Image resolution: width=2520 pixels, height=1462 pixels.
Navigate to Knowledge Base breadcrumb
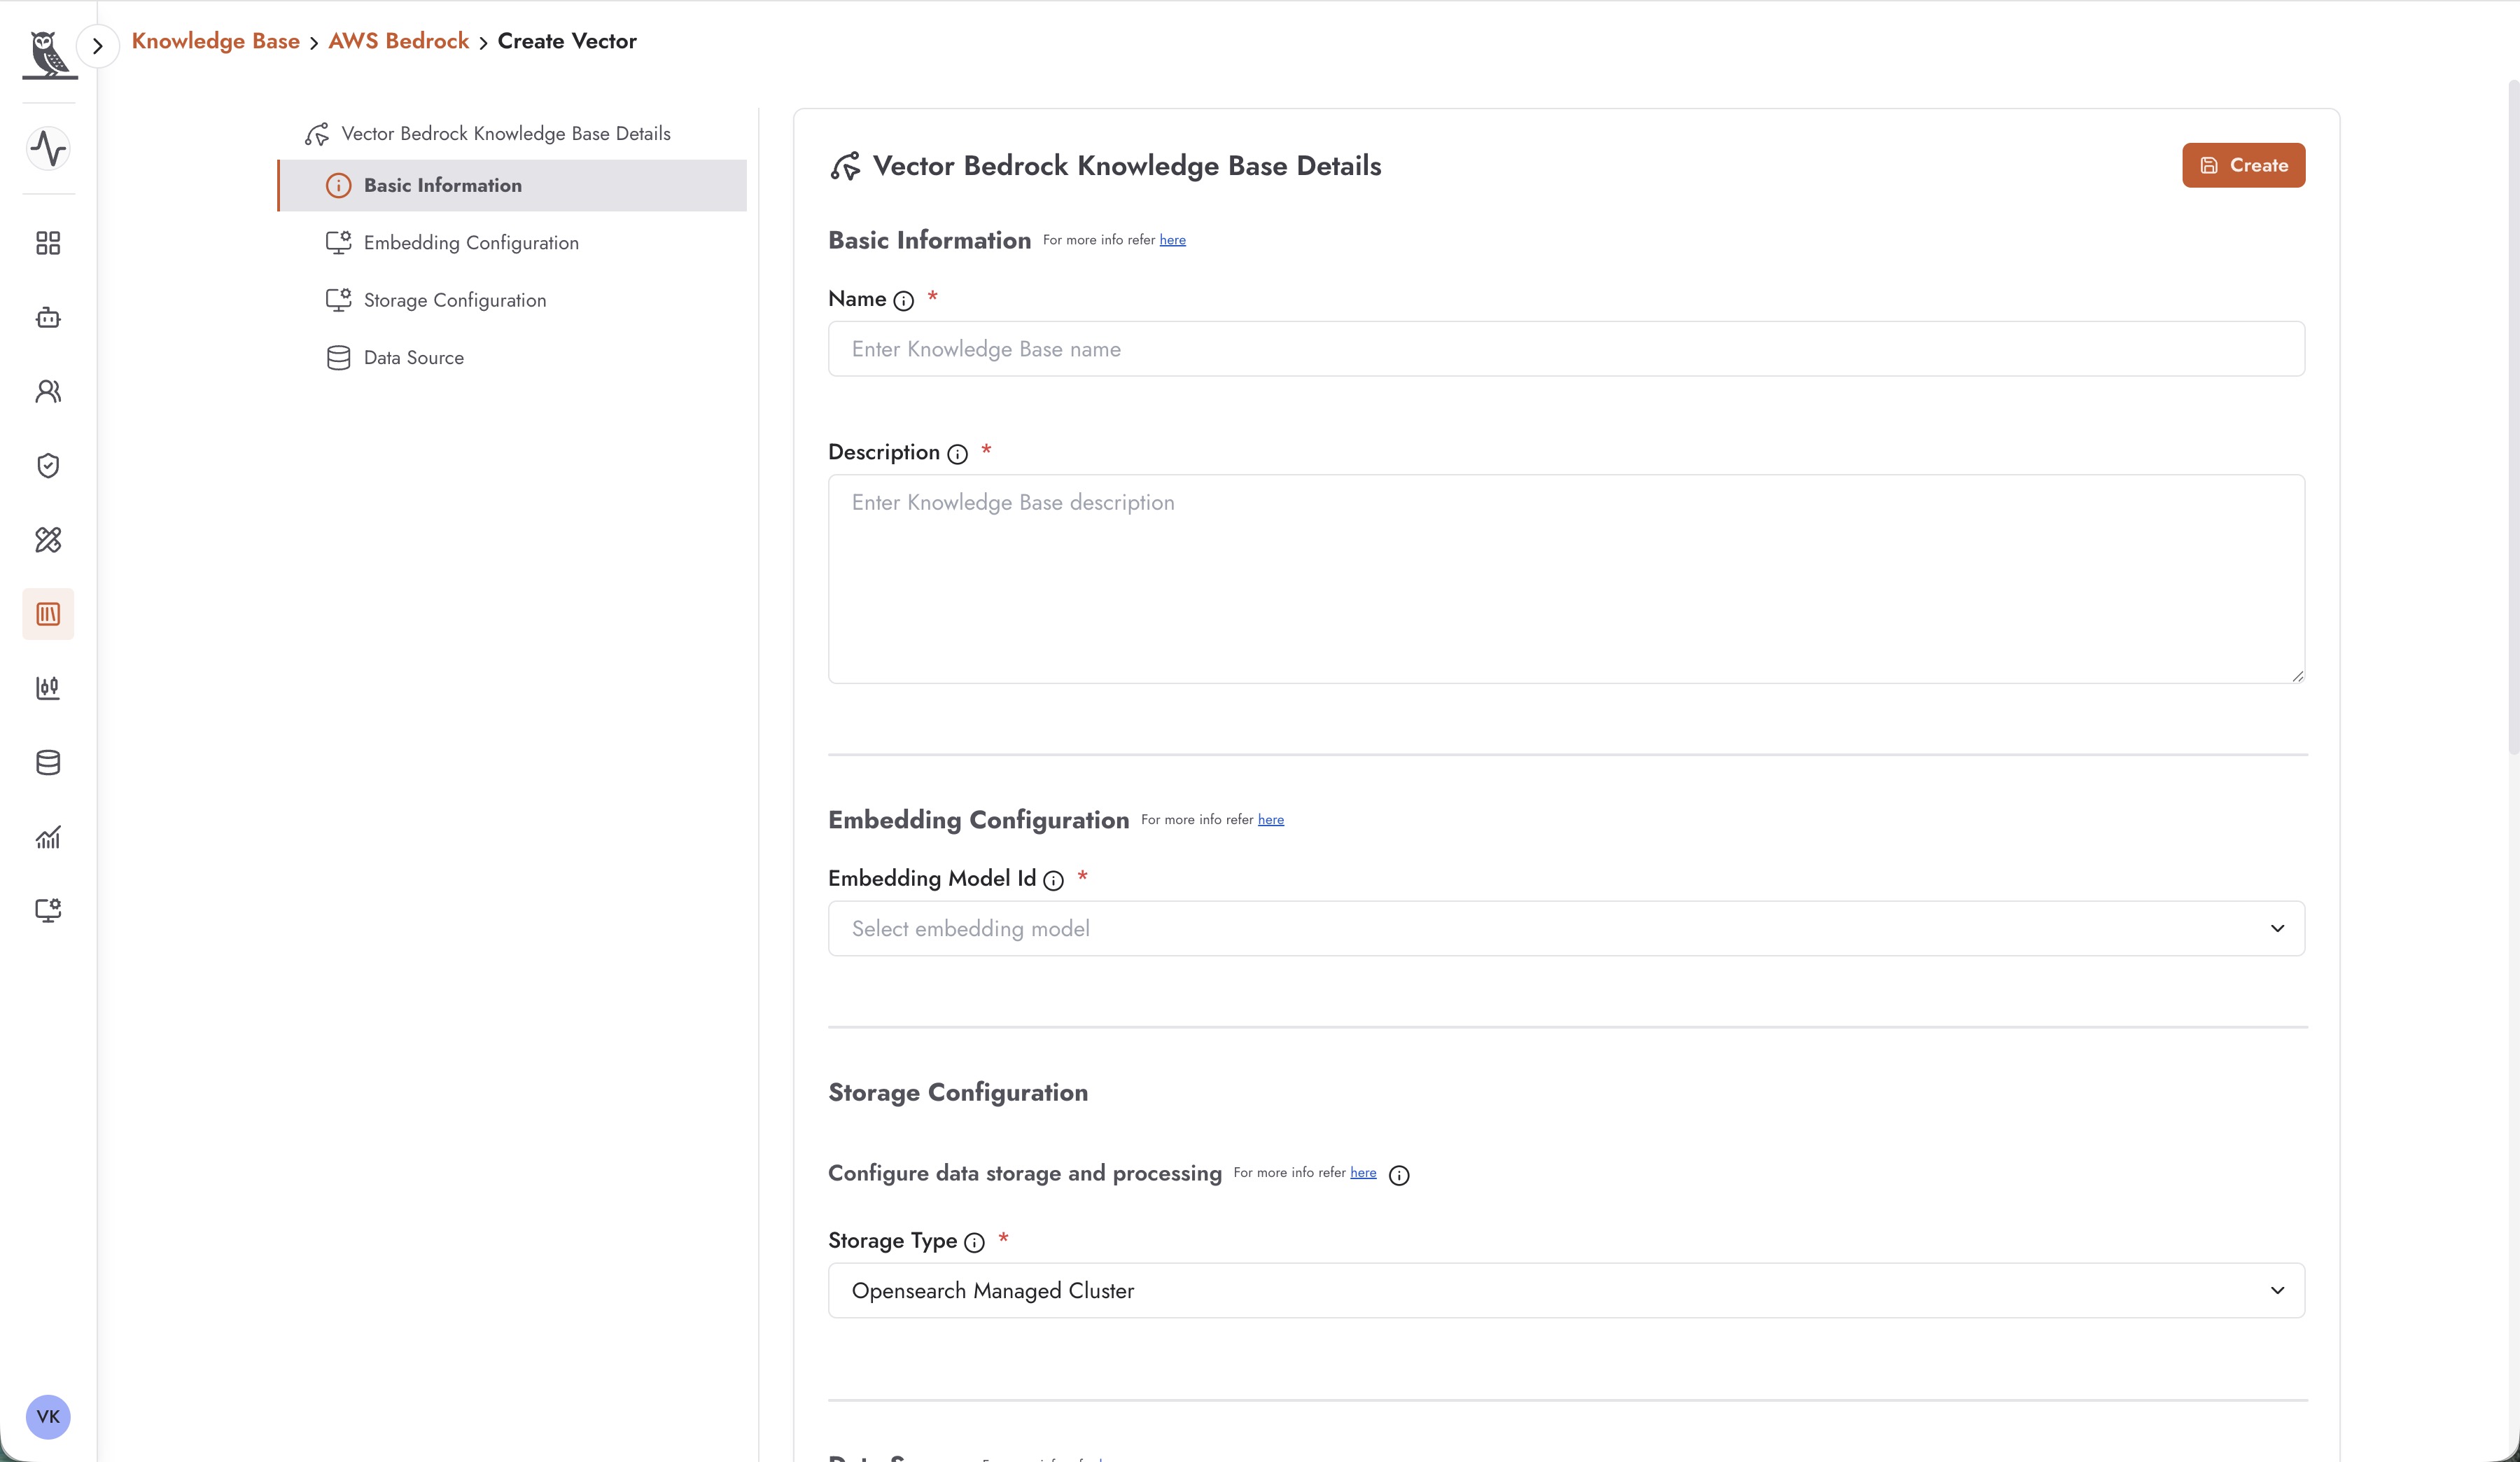(216, 41)
